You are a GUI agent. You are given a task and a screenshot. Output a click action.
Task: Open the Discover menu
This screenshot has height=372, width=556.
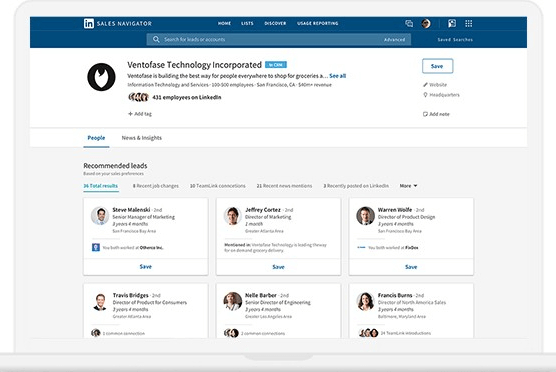click(275, 23)
